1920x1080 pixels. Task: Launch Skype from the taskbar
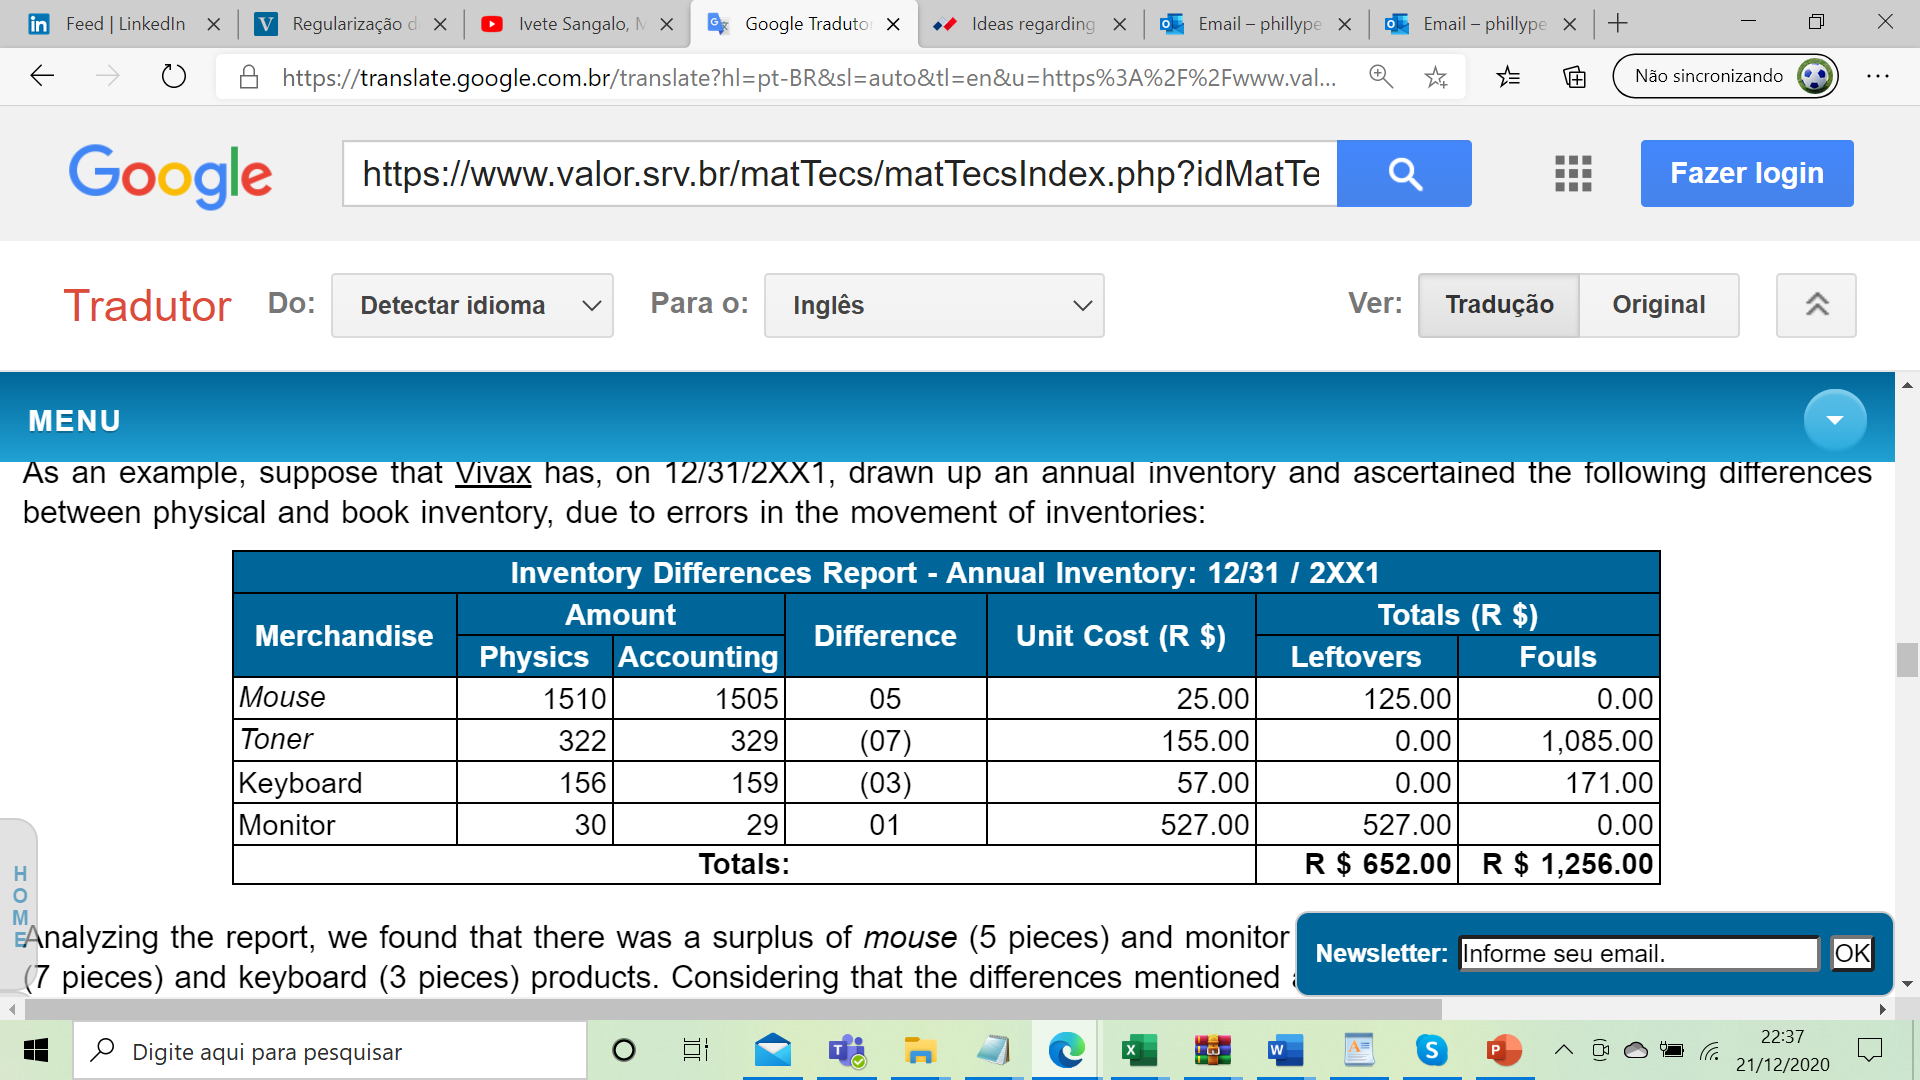pos(1431,1050)
